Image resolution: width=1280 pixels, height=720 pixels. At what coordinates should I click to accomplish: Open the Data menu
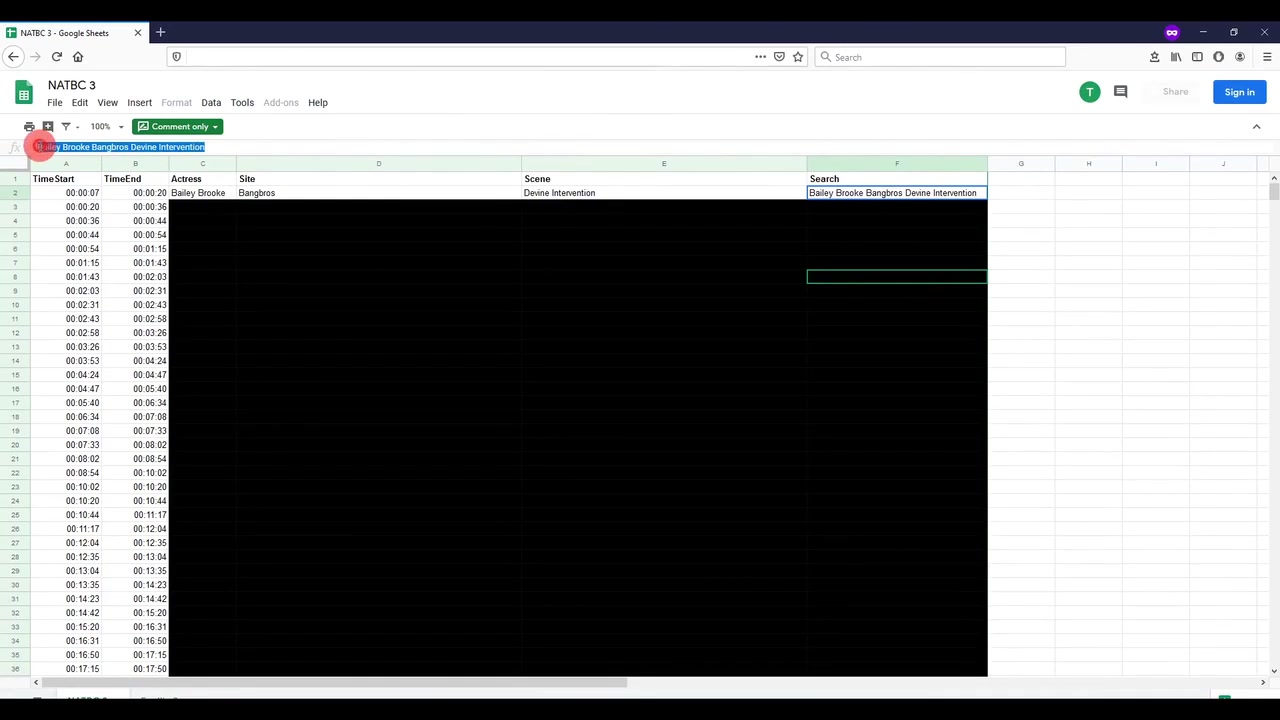211,103
